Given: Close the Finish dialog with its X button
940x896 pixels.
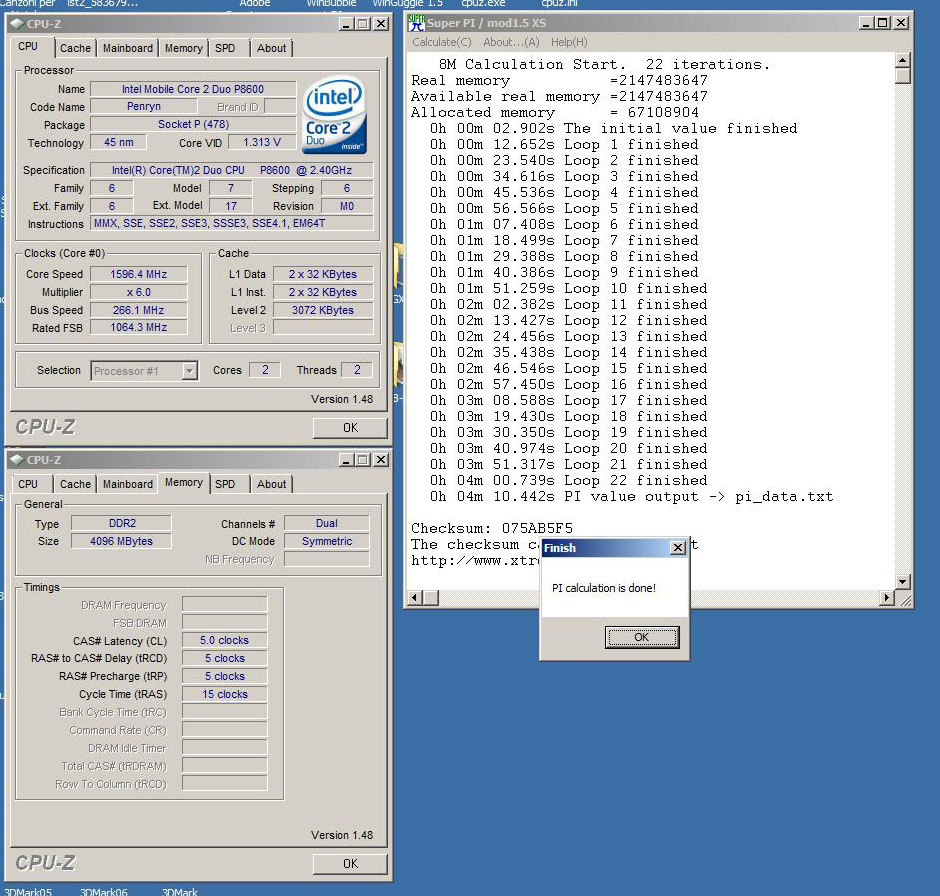Looking at the screenshot, I should [x=677, y=548].
